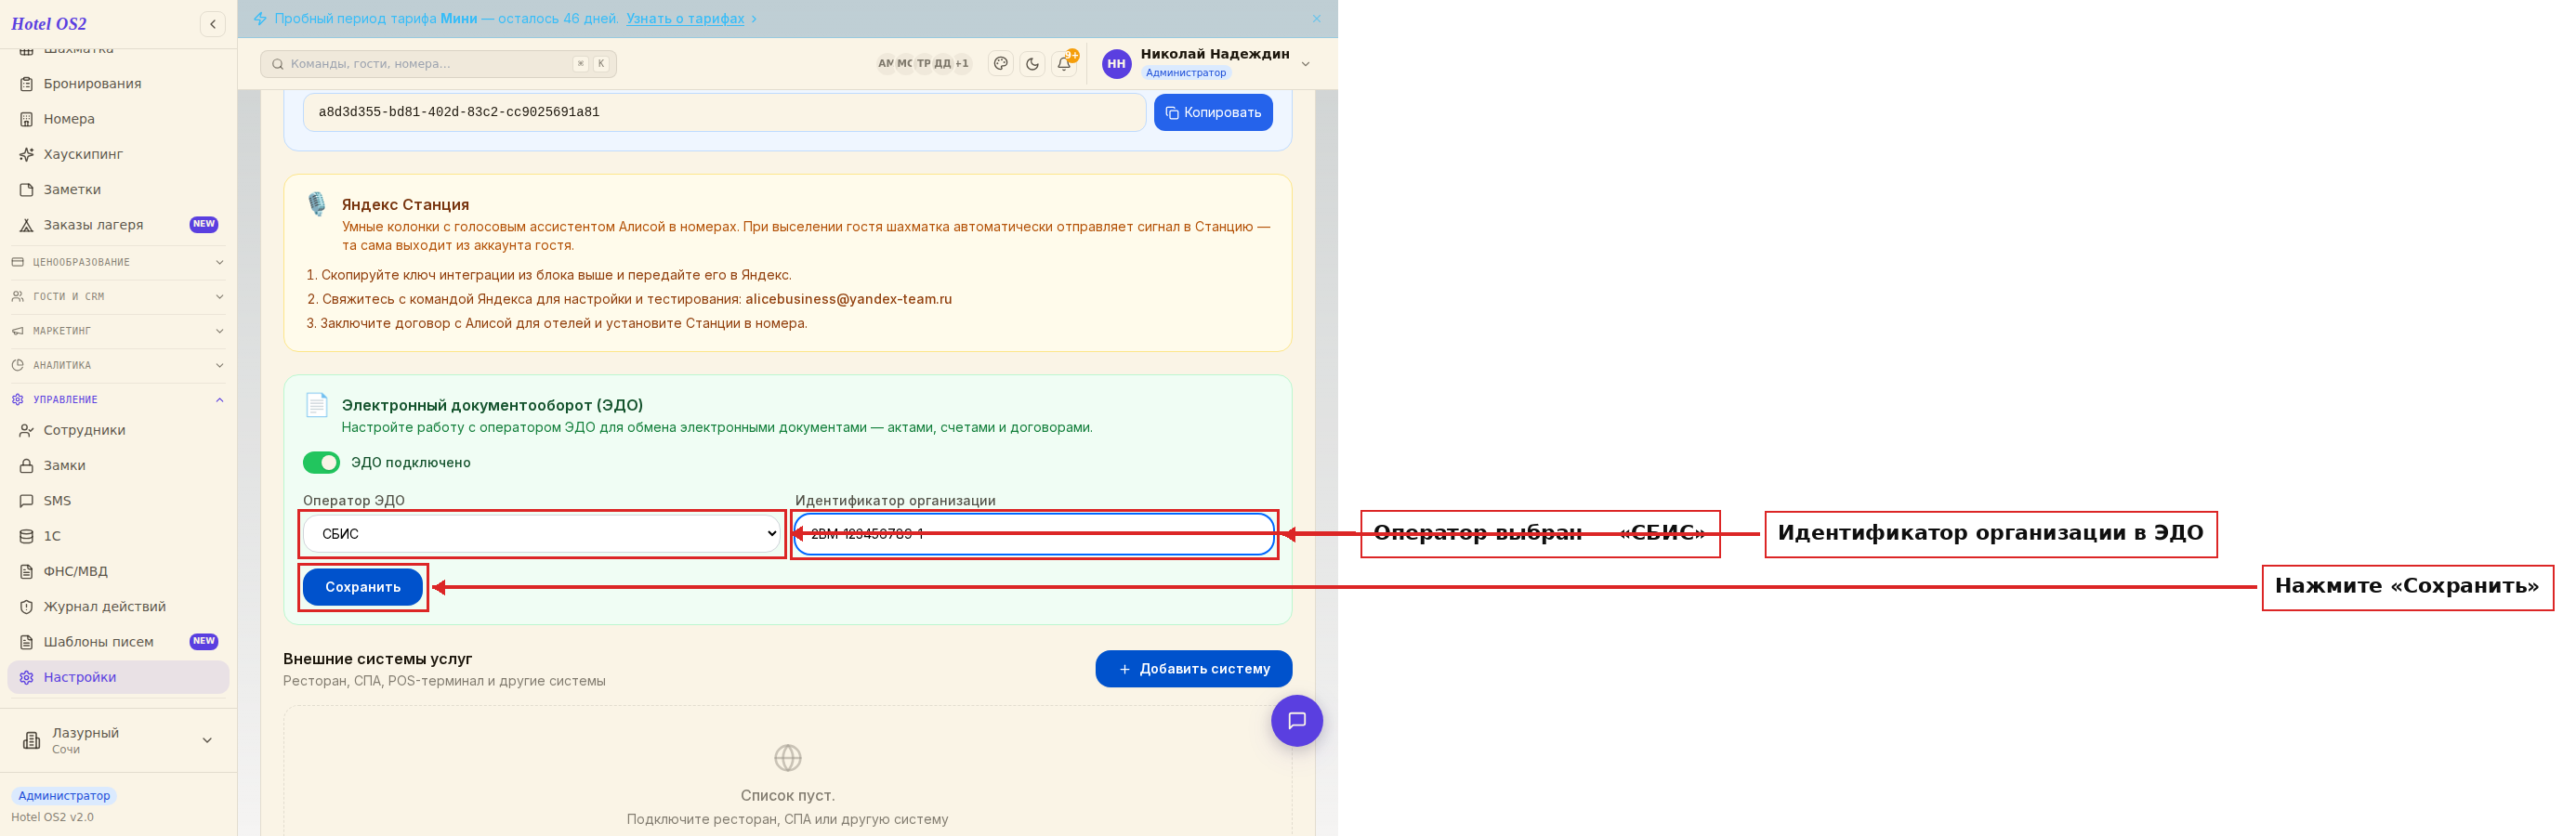Switch to dark mode moon icon

tap(1032, 64)
